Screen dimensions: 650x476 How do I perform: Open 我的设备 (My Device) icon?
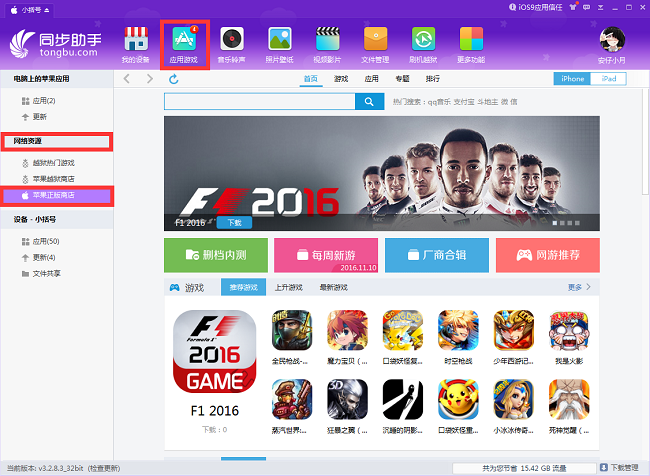point(136,45)
